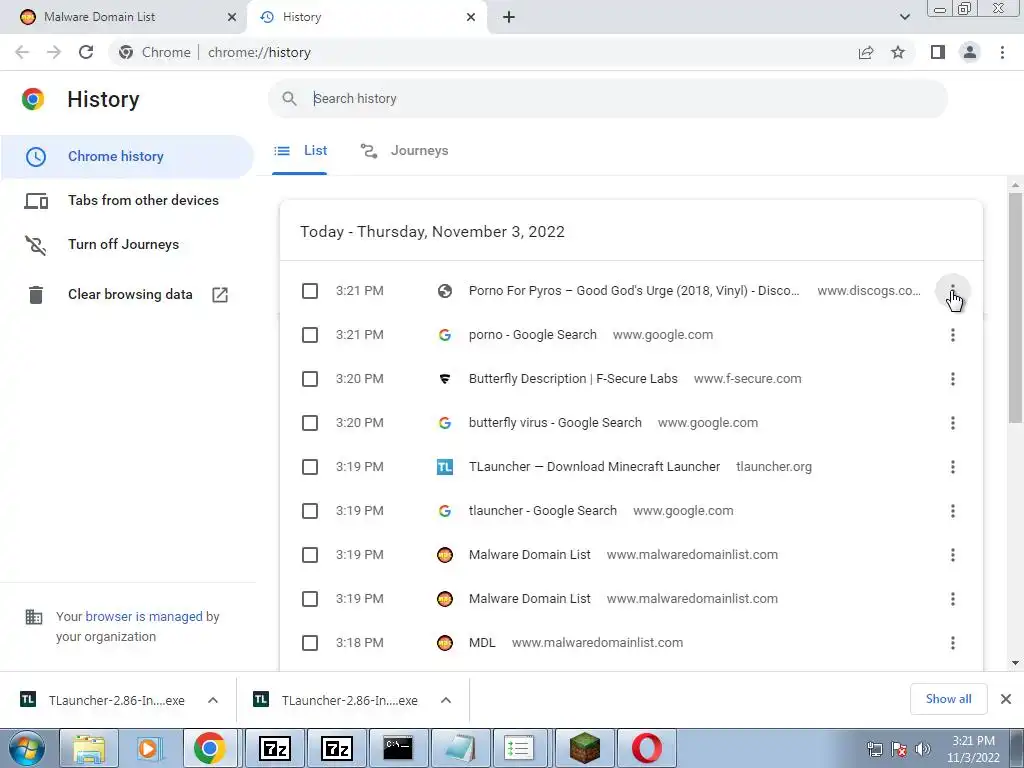Open the Minecraft block taskbar icon
The width and height of the screenshot is (1024, 768).
tap(584, 748)
